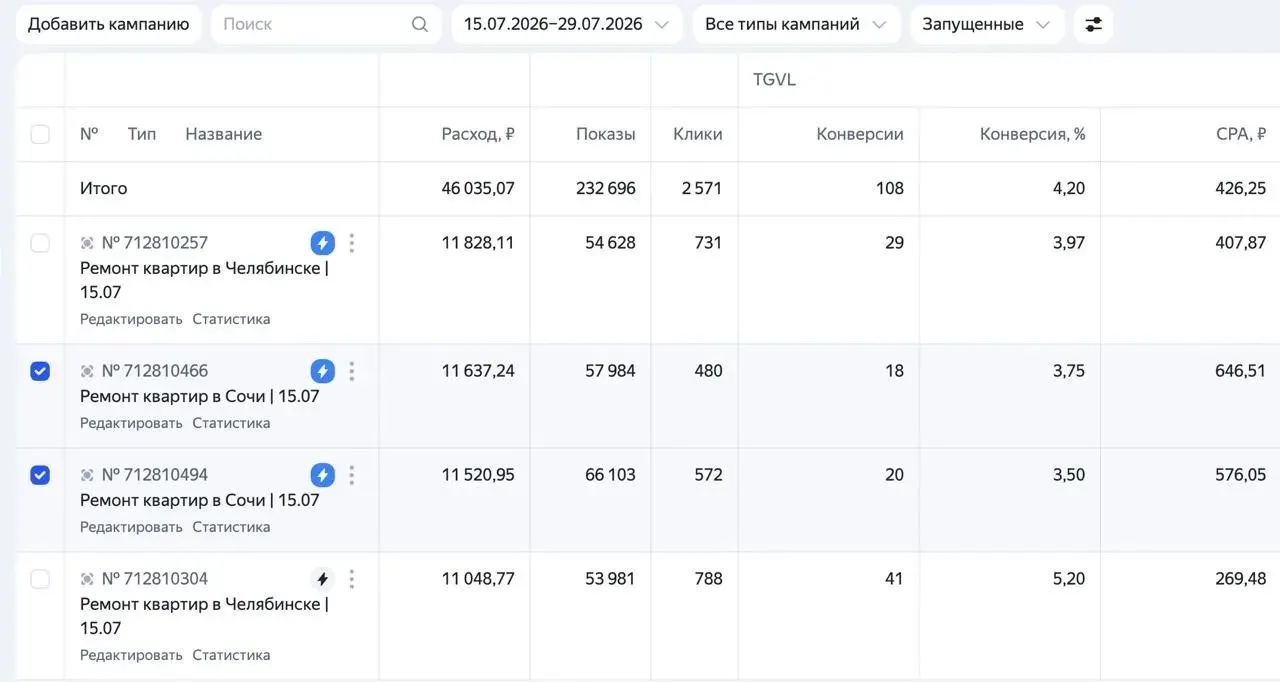Sort by the 'Конверсии' column header
The height and width of the screenshot is (682, 1280).
tap(860, 134)
